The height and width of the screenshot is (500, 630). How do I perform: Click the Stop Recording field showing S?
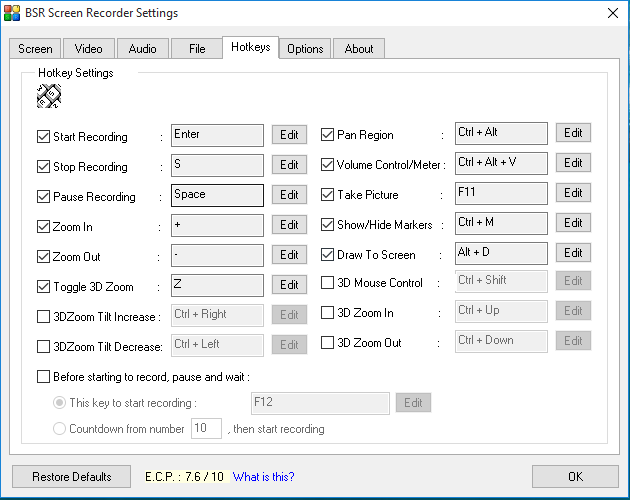[217, 165]
